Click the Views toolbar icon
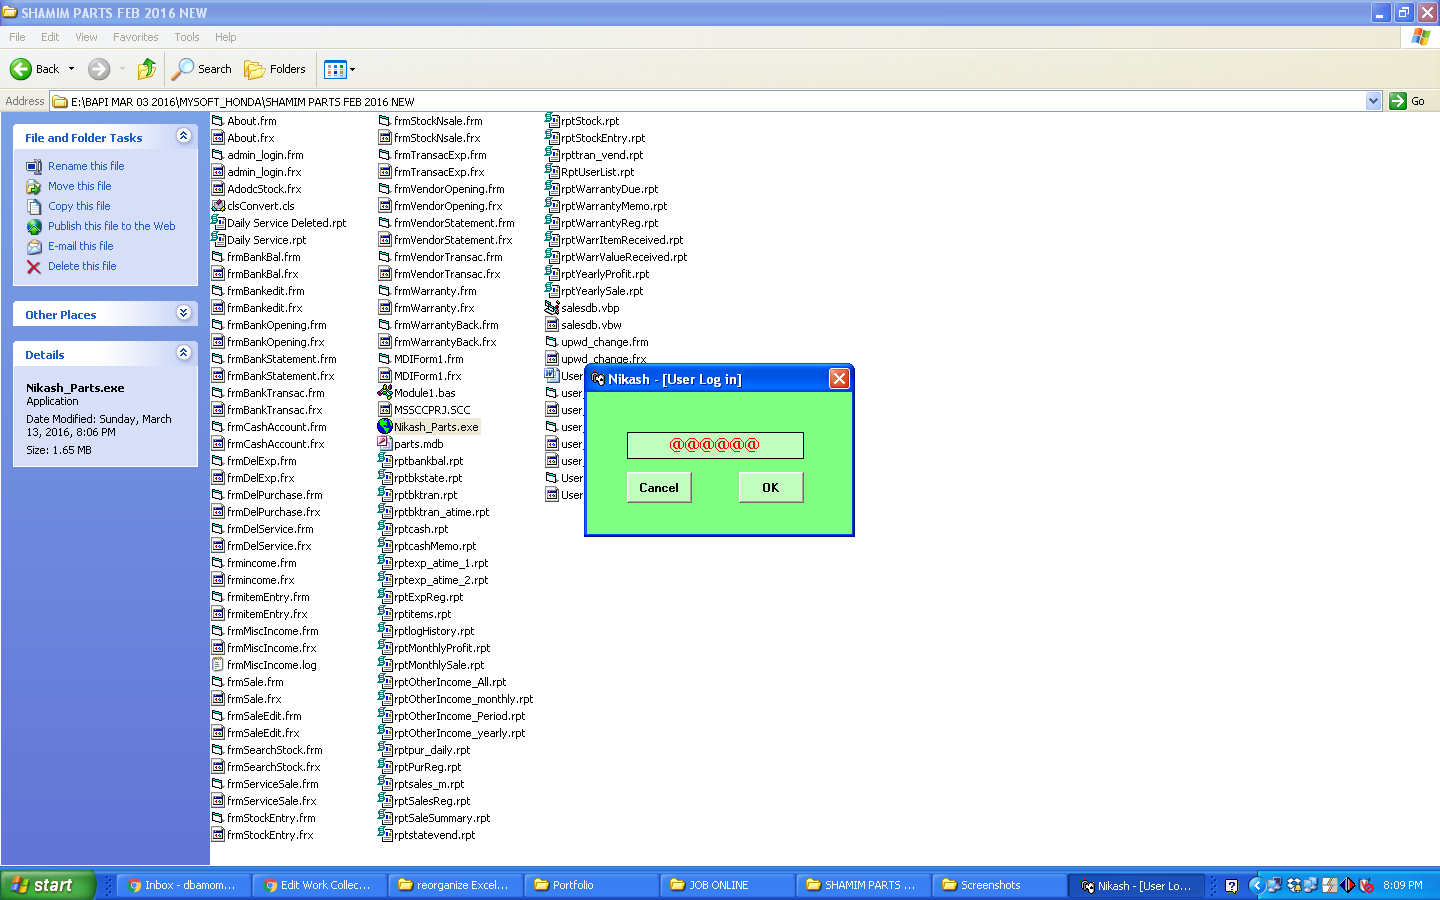1440x900 pixels. [334, 69]
